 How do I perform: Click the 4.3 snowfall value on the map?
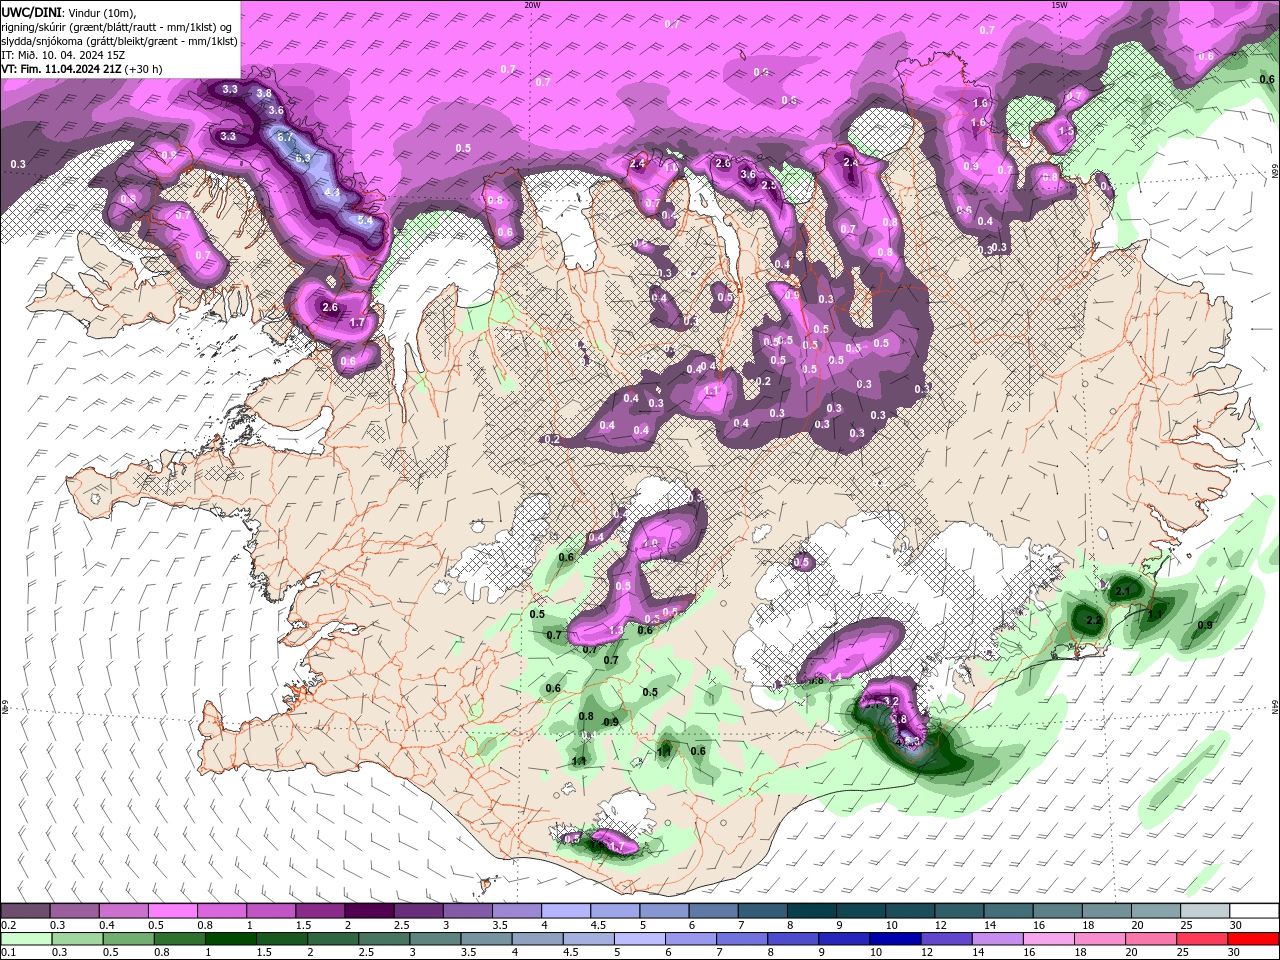pyautogui.click(x=333, y=193)
